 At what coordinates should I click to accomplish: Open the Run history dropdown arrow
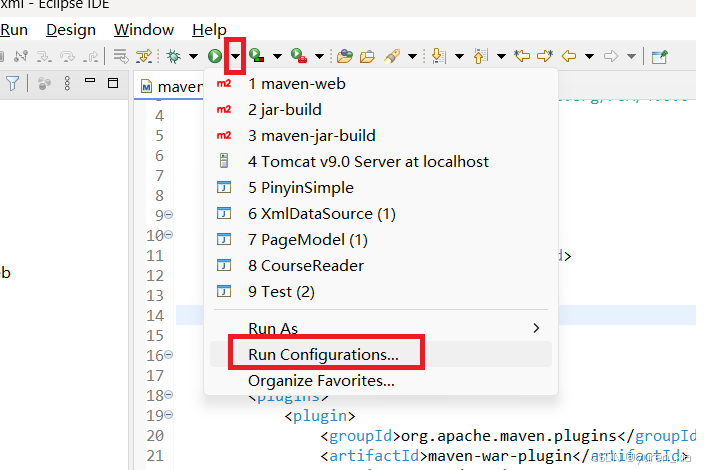pyautogui.click(x=235, y=57)
